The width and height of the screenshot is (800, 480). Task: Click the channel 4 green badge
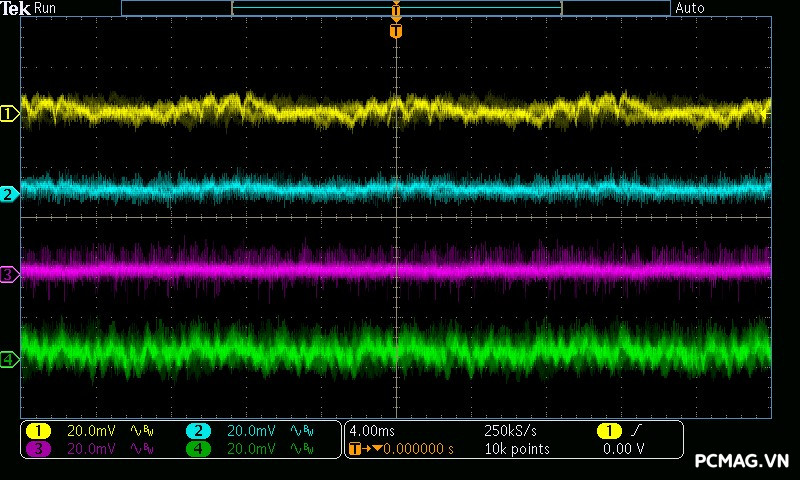point(198,449)
